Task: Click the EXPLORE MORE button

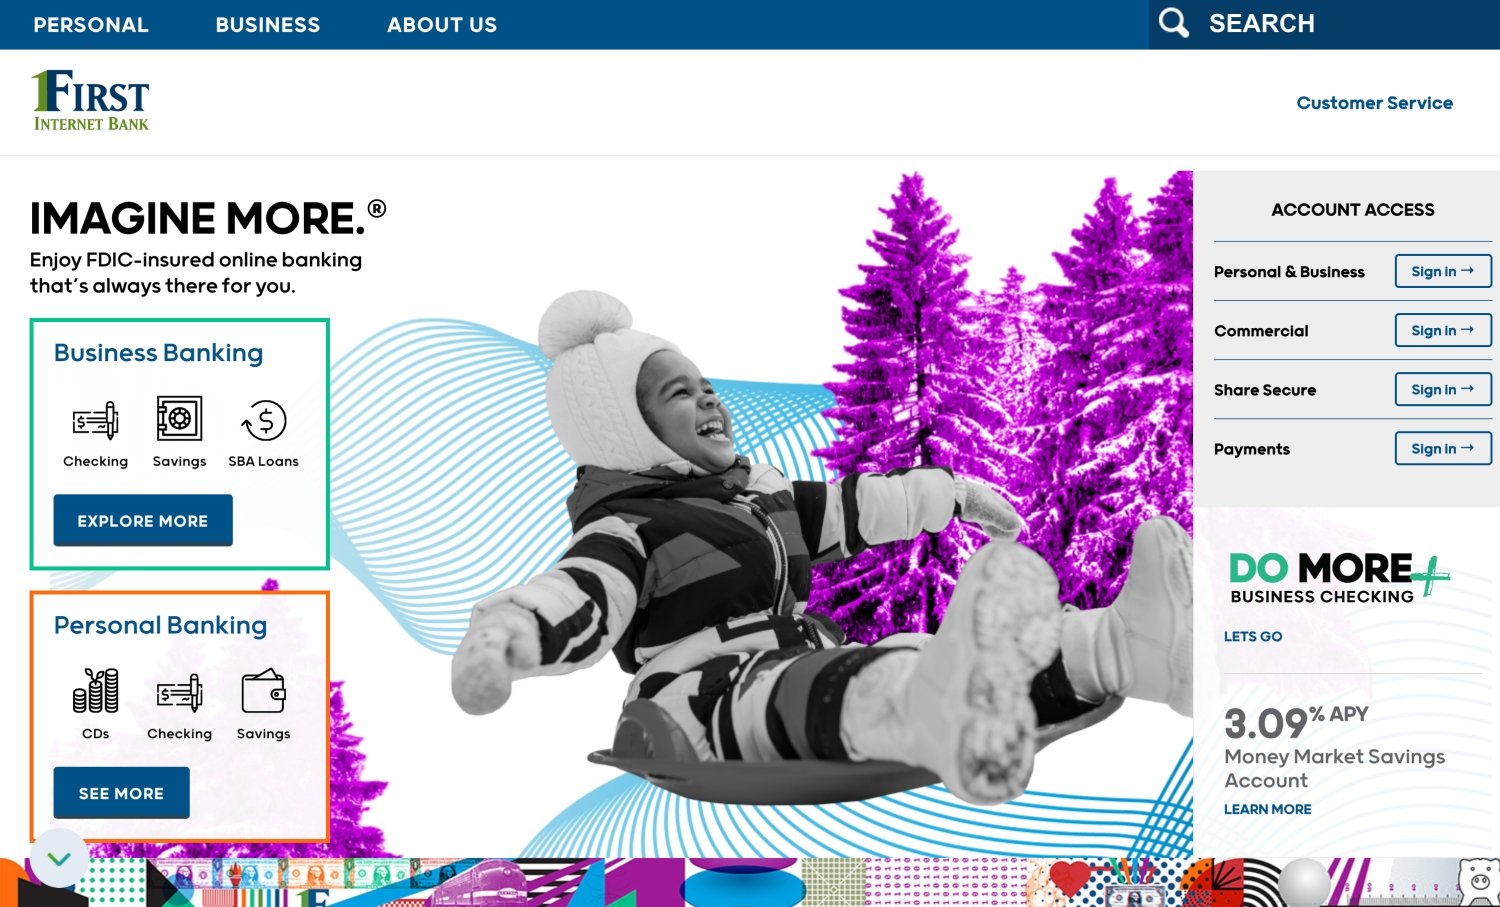Action: click(143, 520)
